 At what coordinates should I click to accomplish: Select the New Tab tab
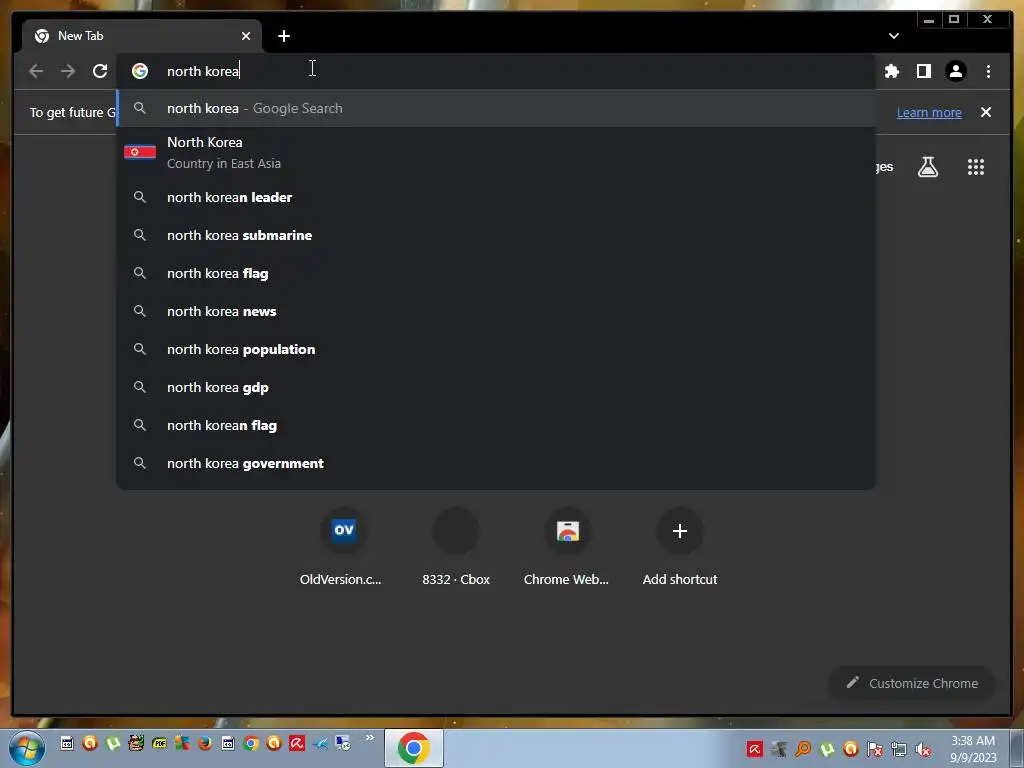click(142, 36)
